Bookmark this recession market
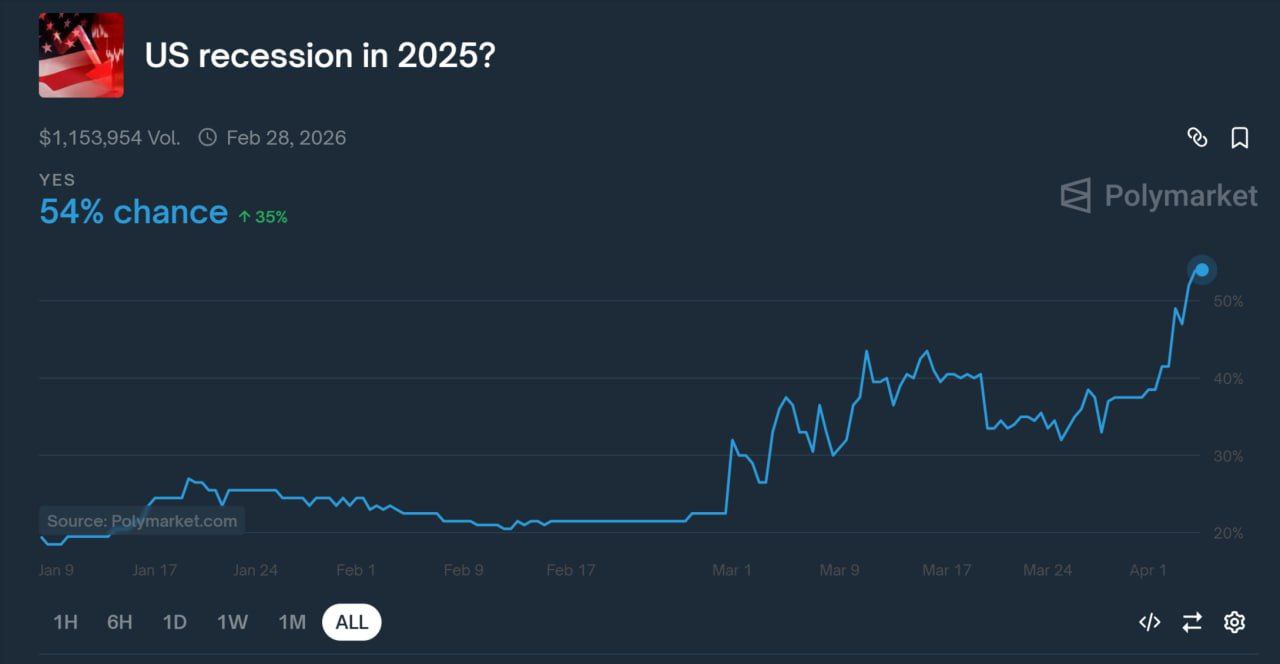This screenshot has height=664, width=1280. click(1240, 138)
